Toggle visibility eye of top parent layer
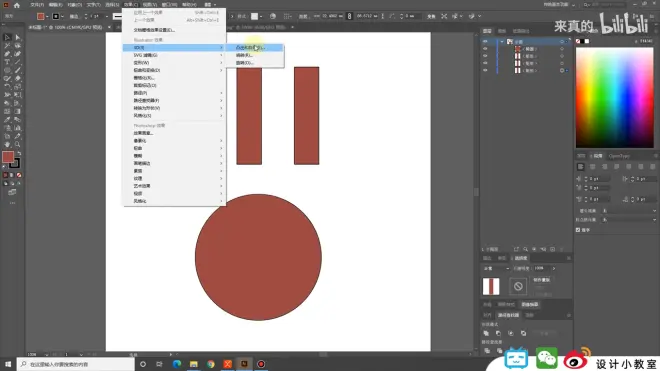The height and width of the screenshot is (371, 660). coord(485,42)
